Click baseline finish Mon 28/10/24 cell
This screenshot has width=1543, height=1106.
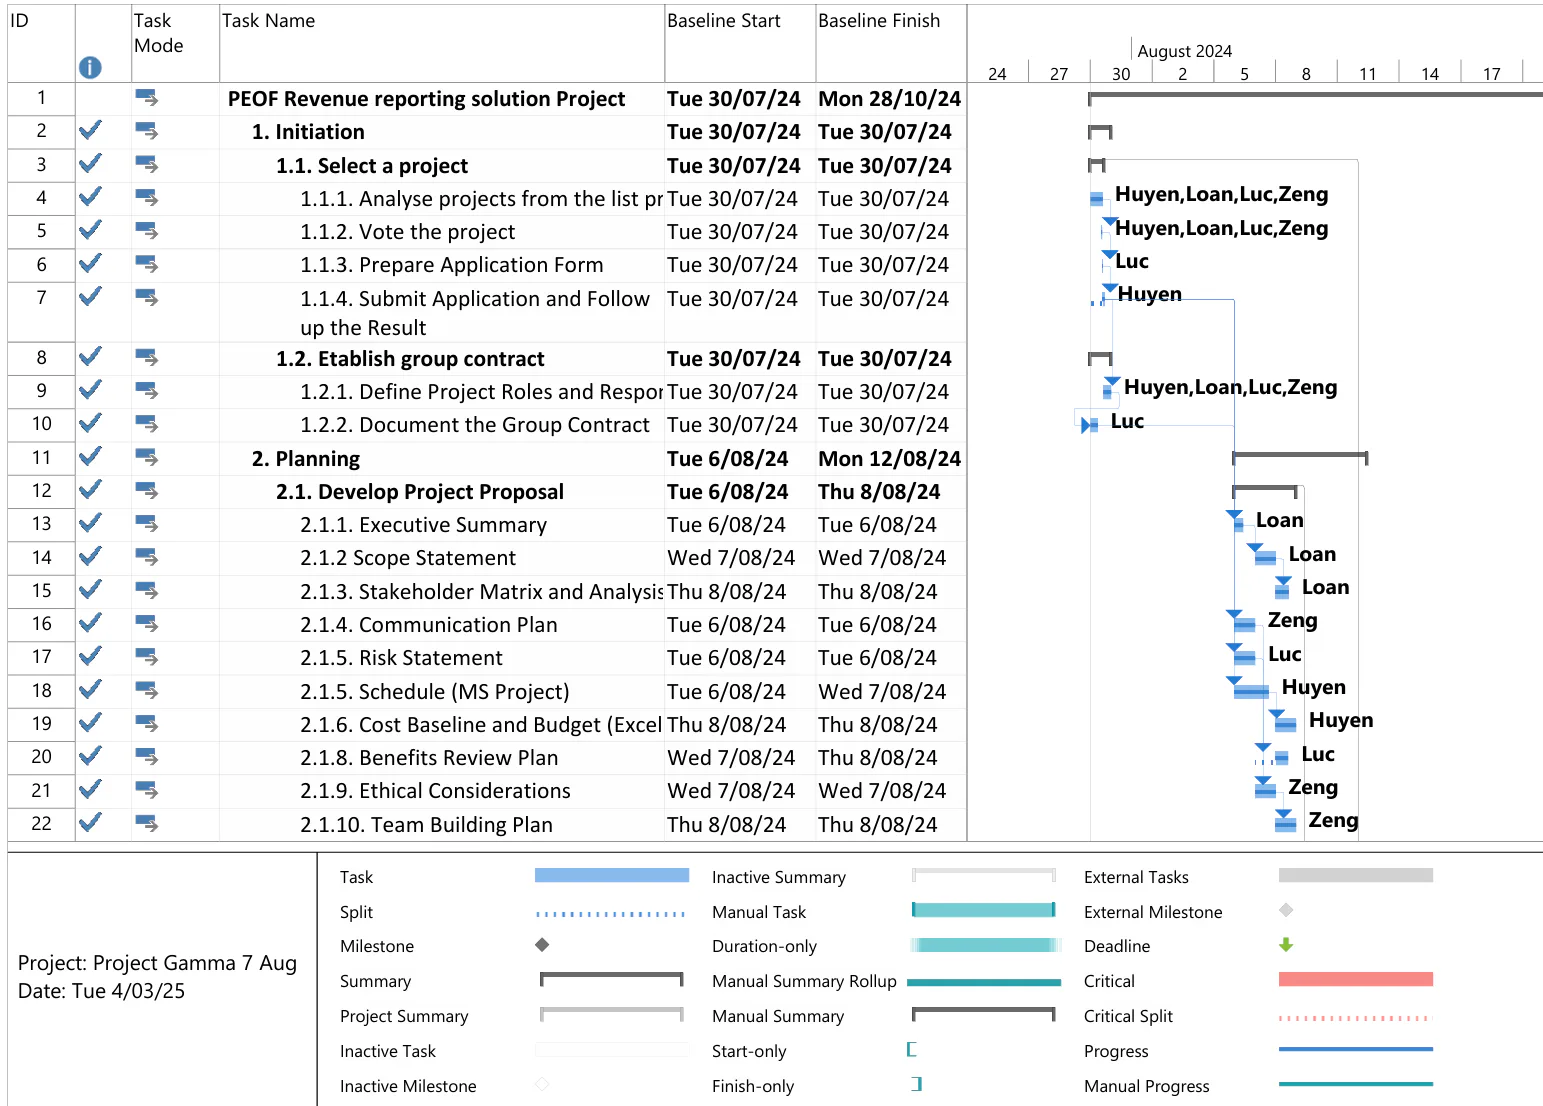pos(889,99)
